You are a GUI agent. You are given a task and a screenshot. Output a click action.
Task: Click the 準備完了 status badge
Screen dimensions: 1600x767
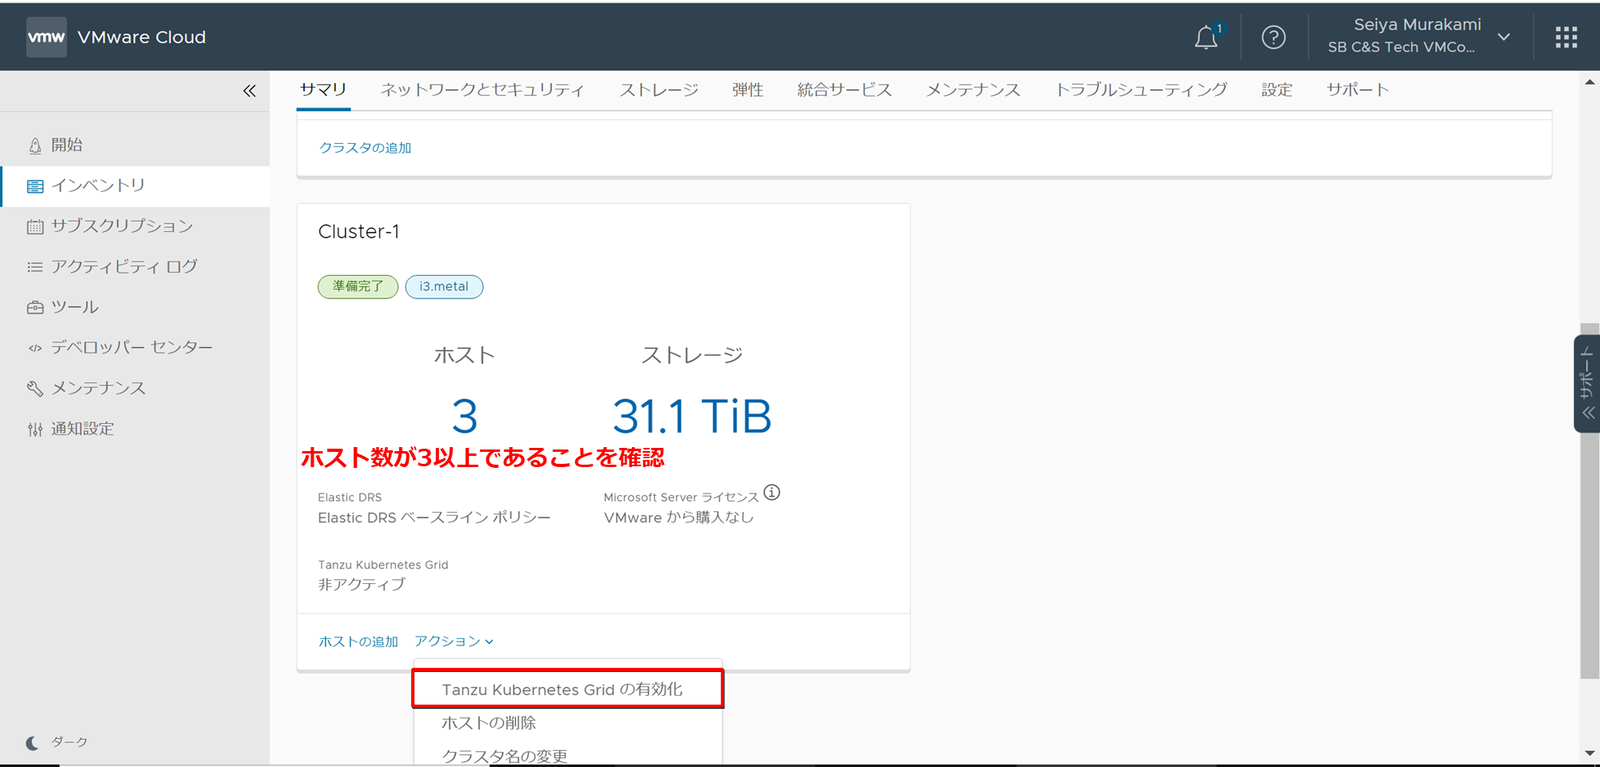click(358, 287)
